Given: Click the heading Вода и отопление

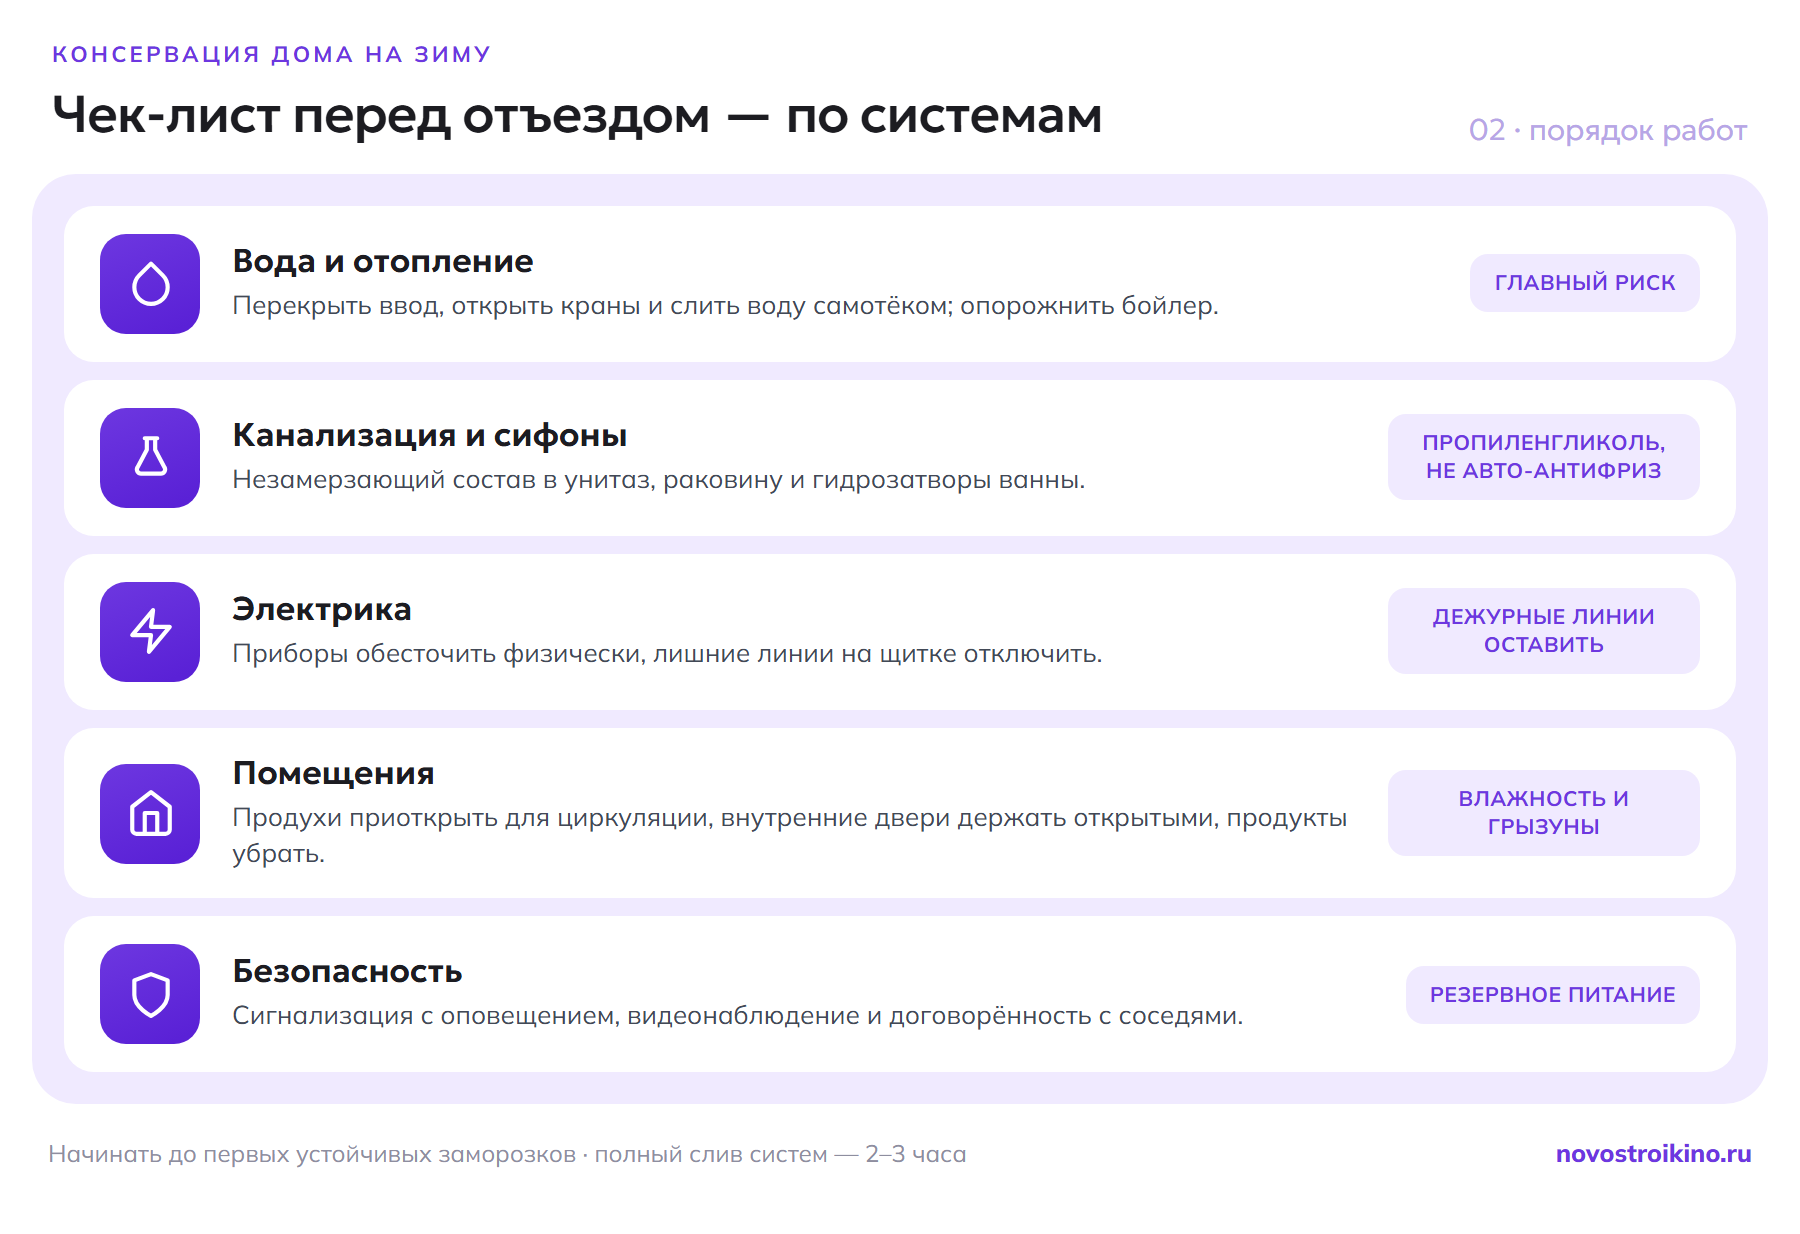Looking at the screenshot, I should point(383,261).
